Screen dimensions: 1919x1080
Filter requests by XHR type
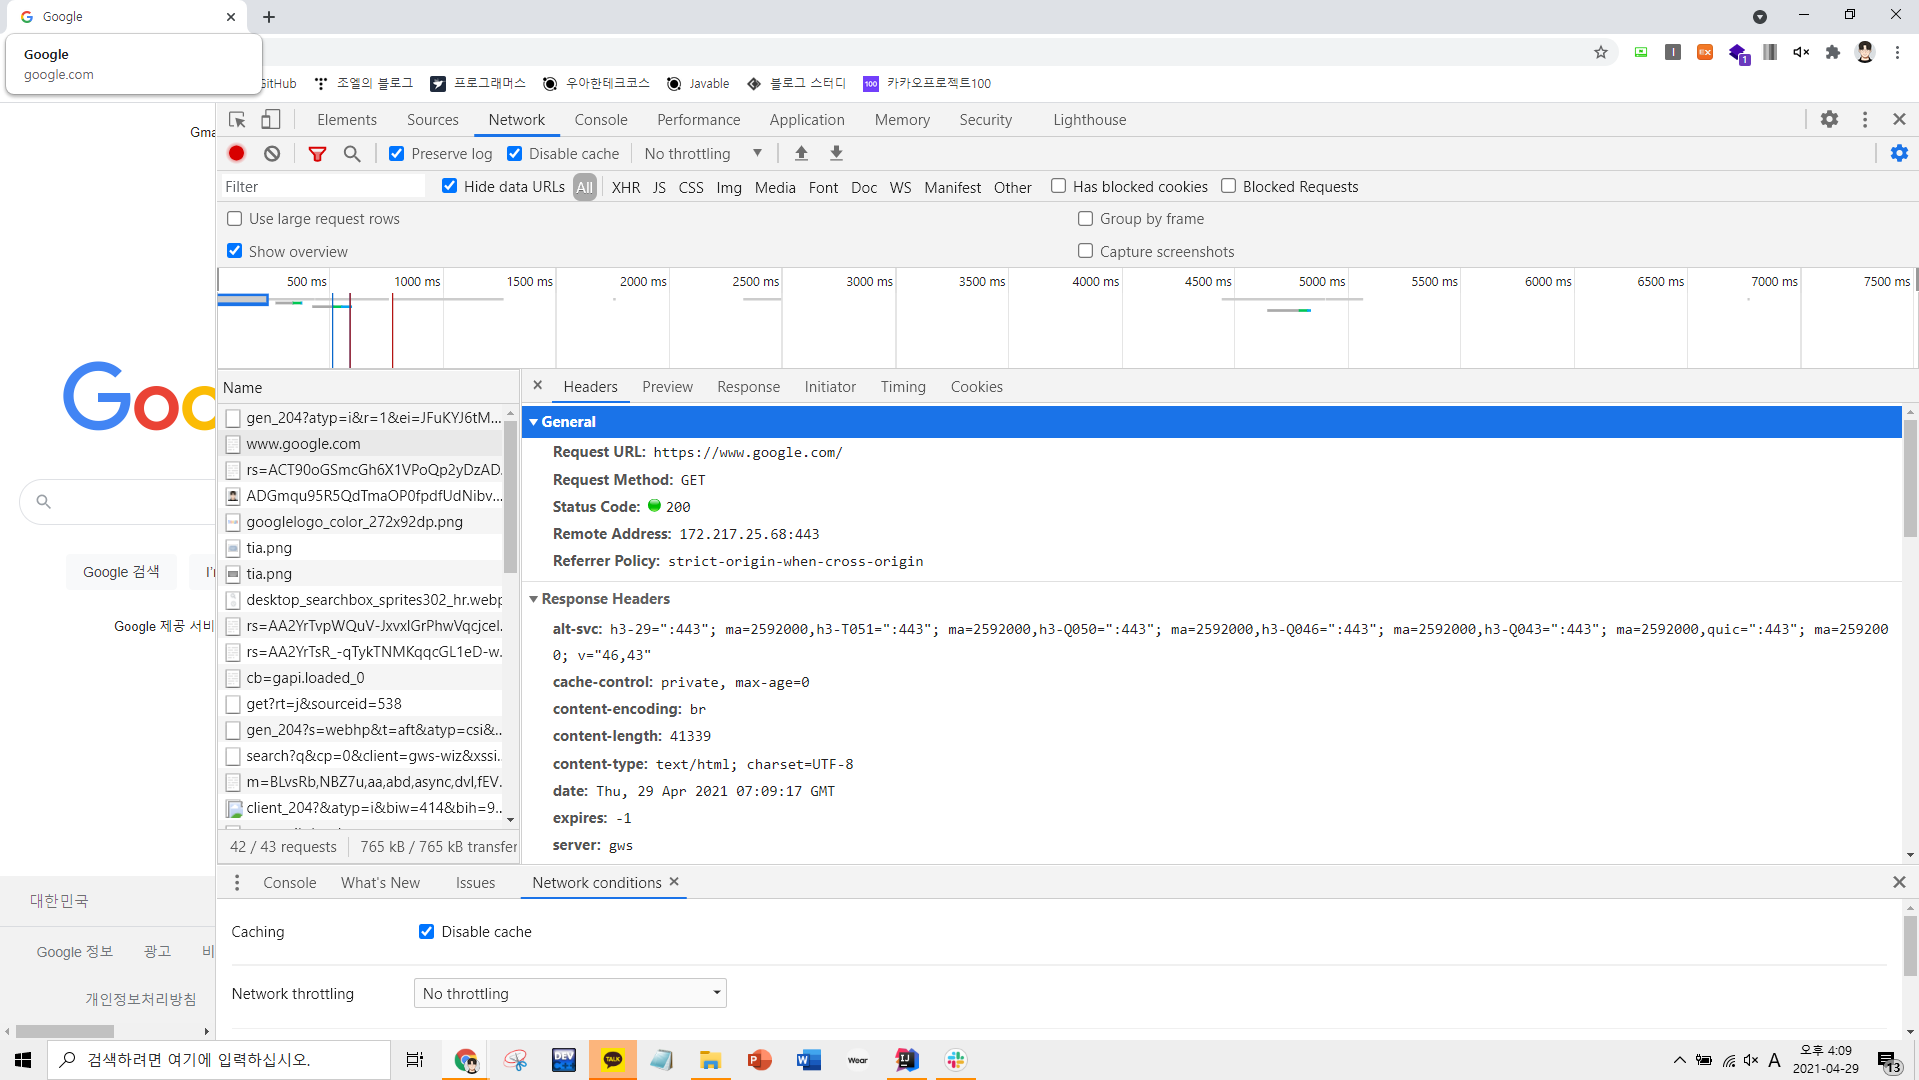click(x=625, y=187)
